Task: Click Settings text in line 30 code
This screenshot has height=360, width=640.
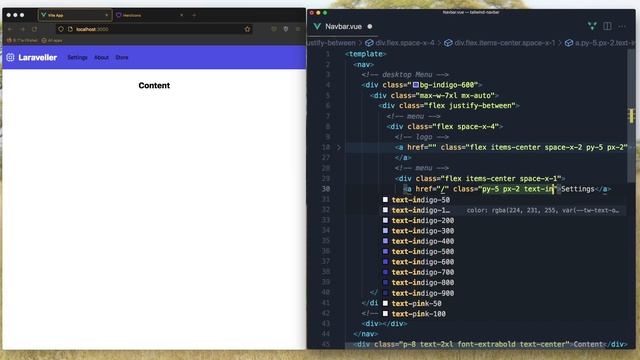Action: [578, 189]
